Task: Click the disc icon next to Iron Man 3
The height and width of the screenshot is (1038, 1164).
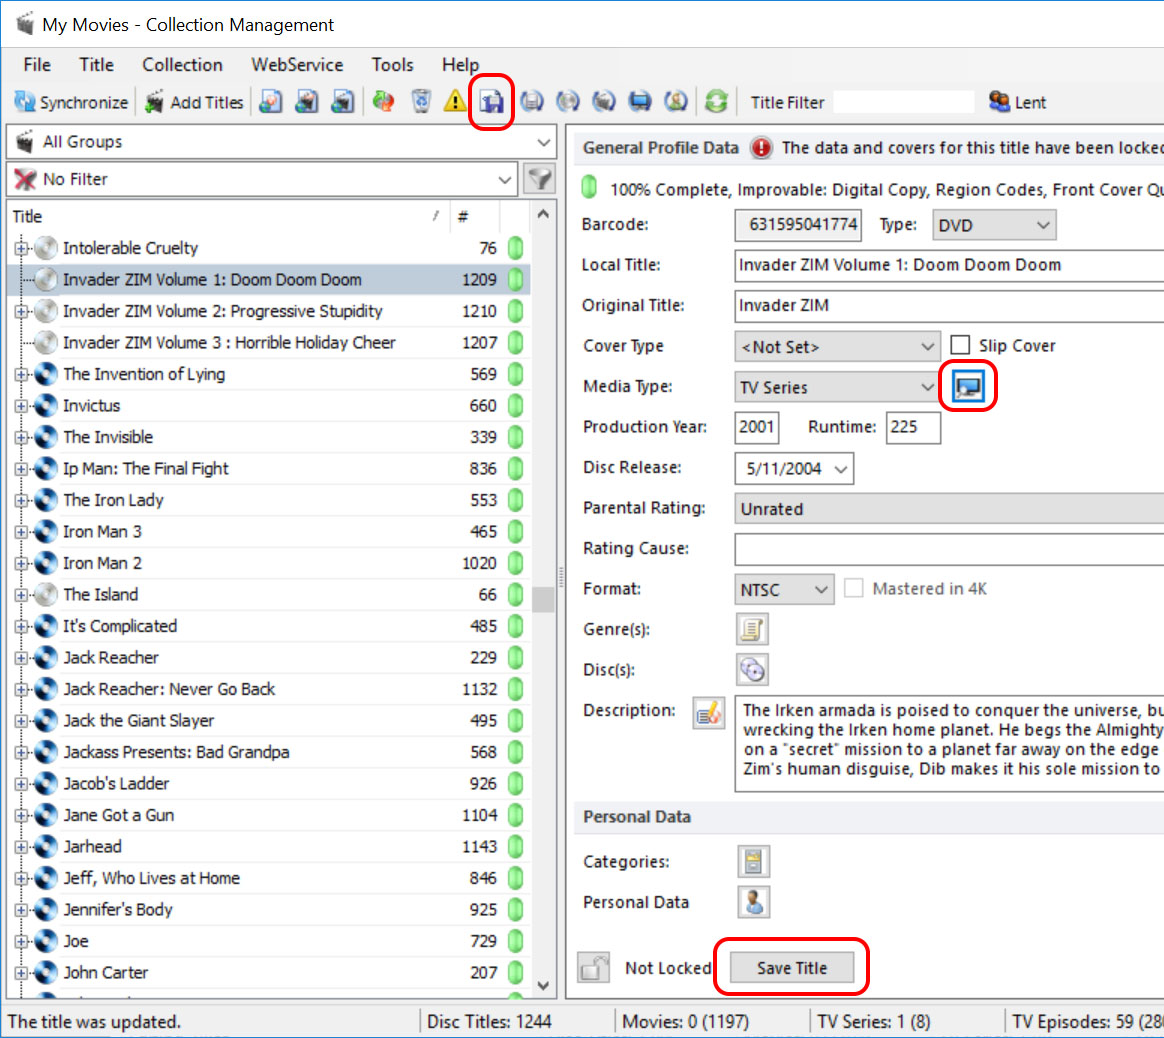Action: pos(46,532)
